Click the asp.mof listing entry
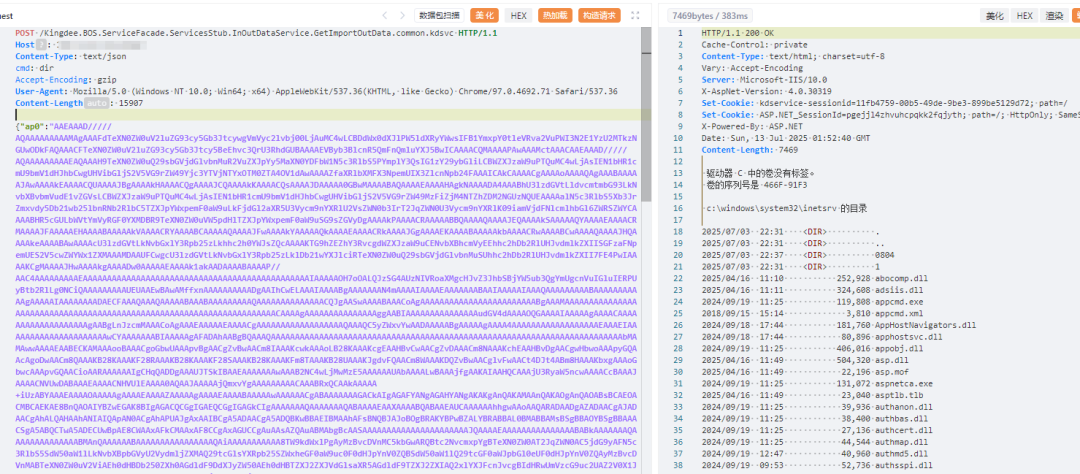Viewport: 1080px width, 474px height. [x=803, y=372]
